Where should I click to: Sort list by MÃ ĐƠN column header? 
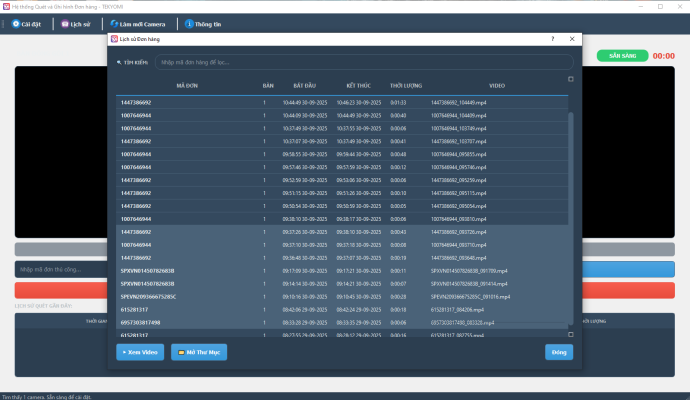pyautogui.click(x=186, y=86)
